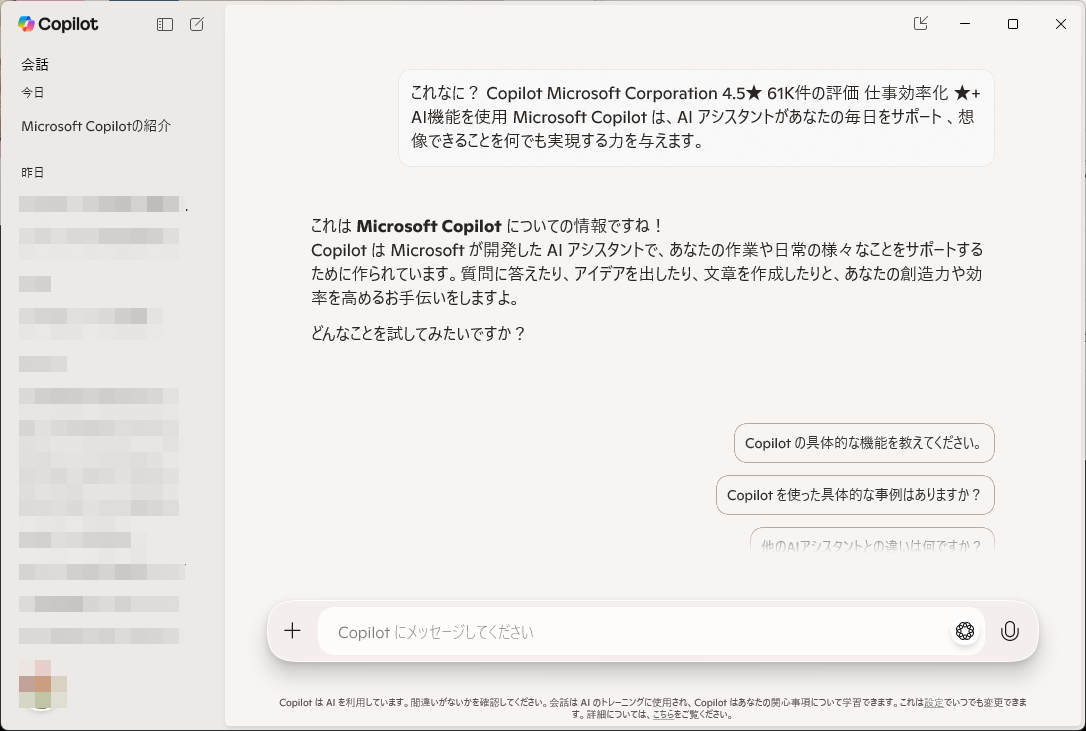Viewport: 1086px width, 731px height.
Task: Open 設定 from the footer link
Action: (x=933, y=703)
